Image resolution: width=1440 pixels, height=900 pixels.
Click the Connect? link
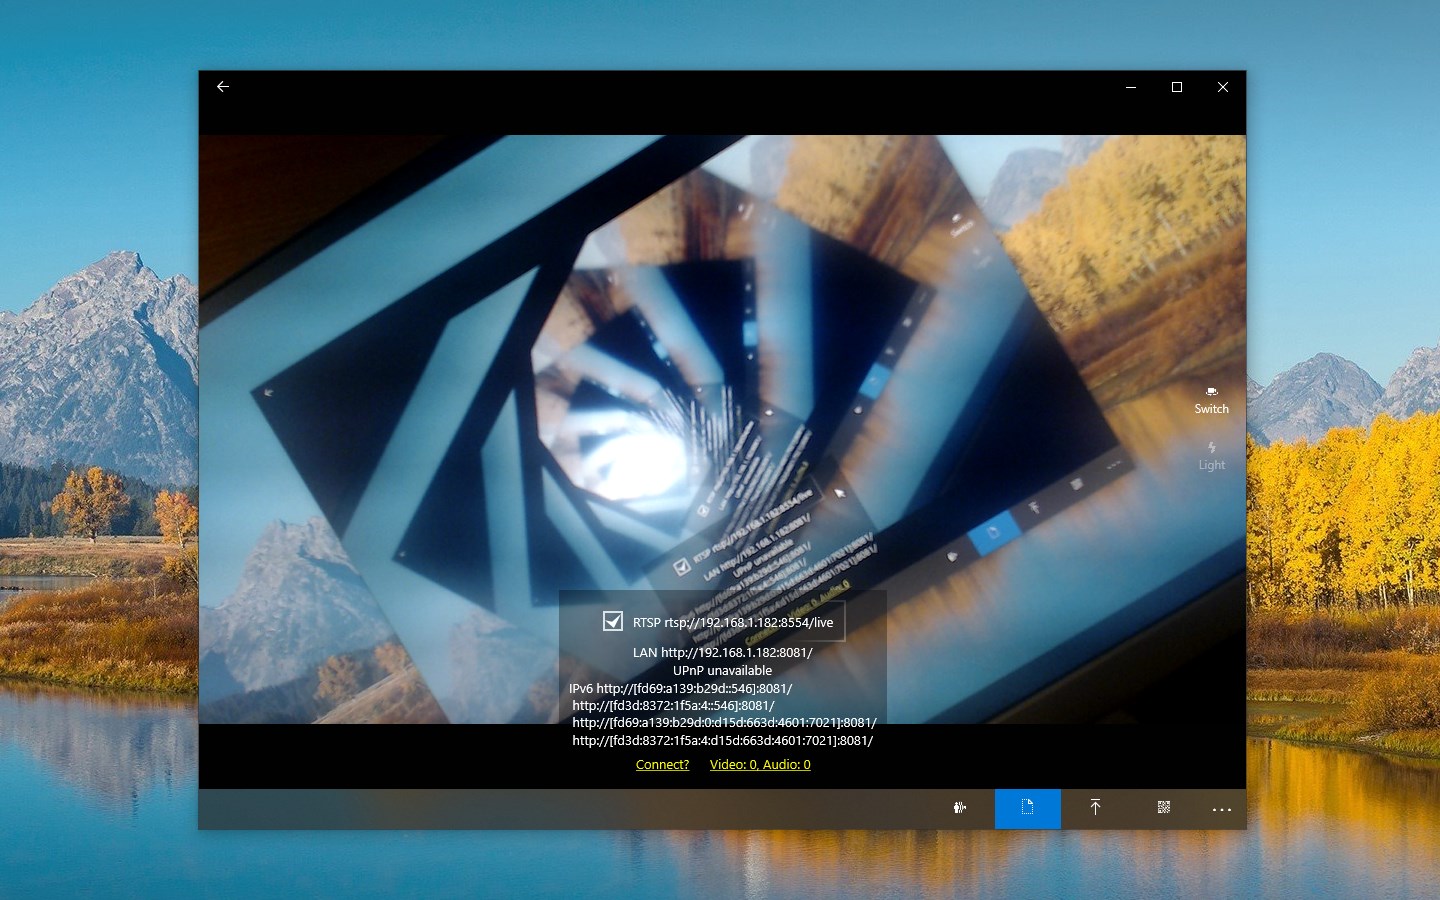click(662, 764)
